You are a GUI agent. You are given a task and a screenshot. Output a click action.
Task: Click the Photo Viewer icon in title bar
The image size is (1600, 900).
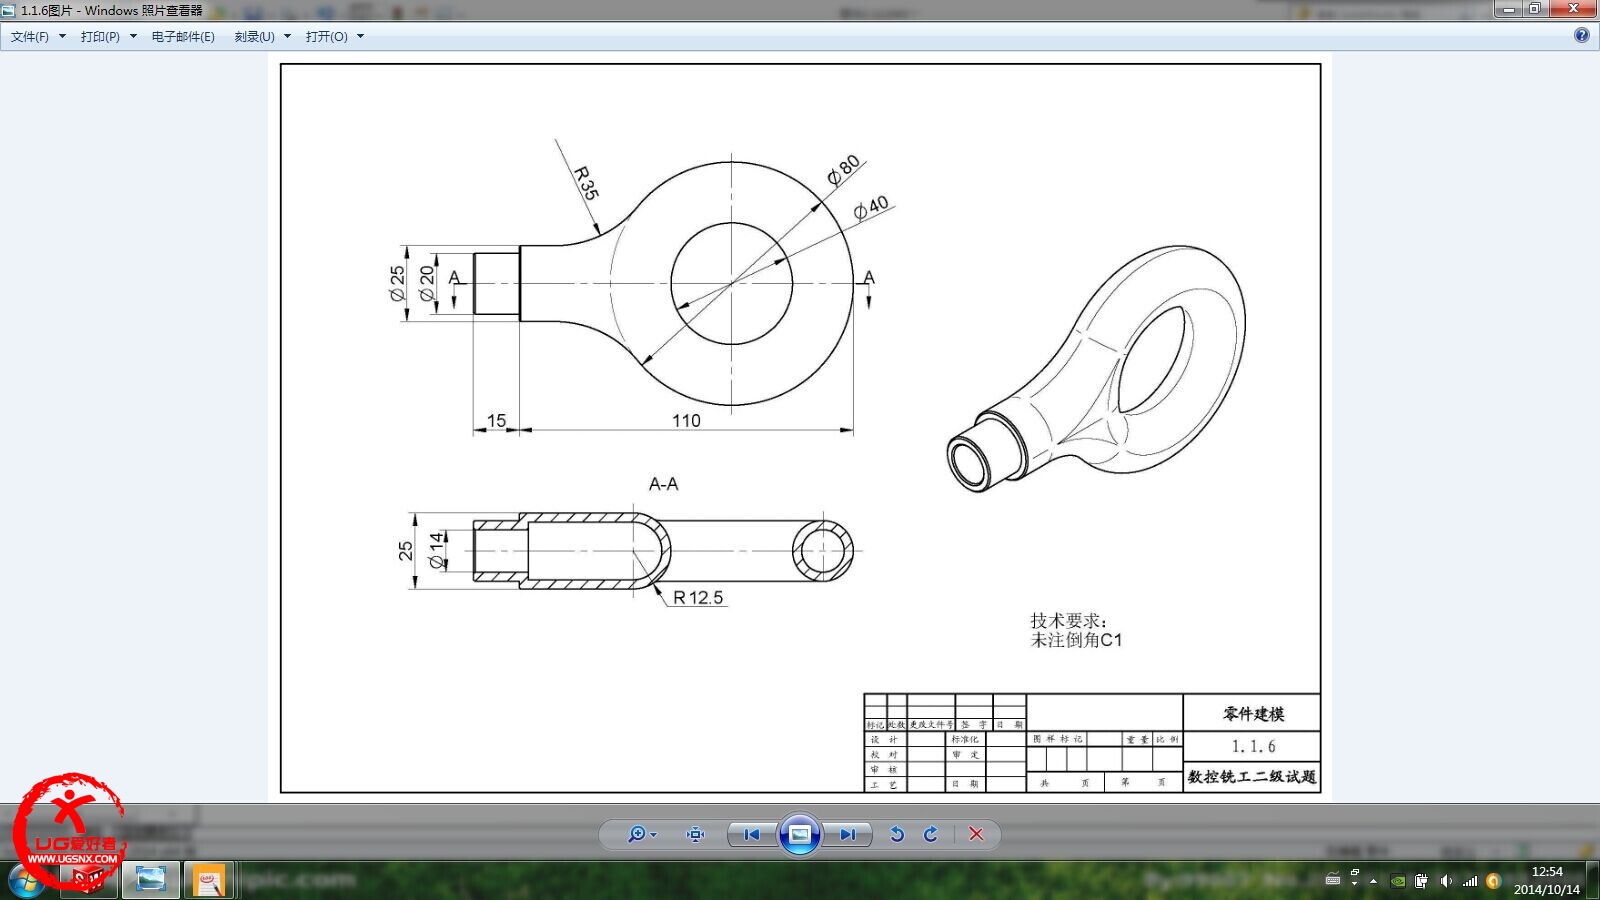(9, 10)
